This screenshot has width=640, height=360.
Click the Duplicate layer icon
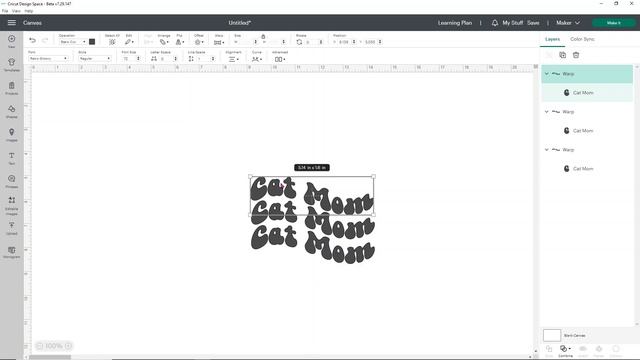click(562, 55)
